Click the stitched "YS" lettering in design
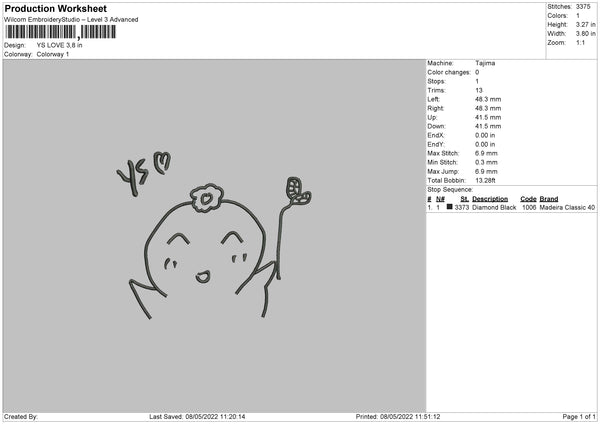Screen dimensions: 600x424 [x=133, y=177]
